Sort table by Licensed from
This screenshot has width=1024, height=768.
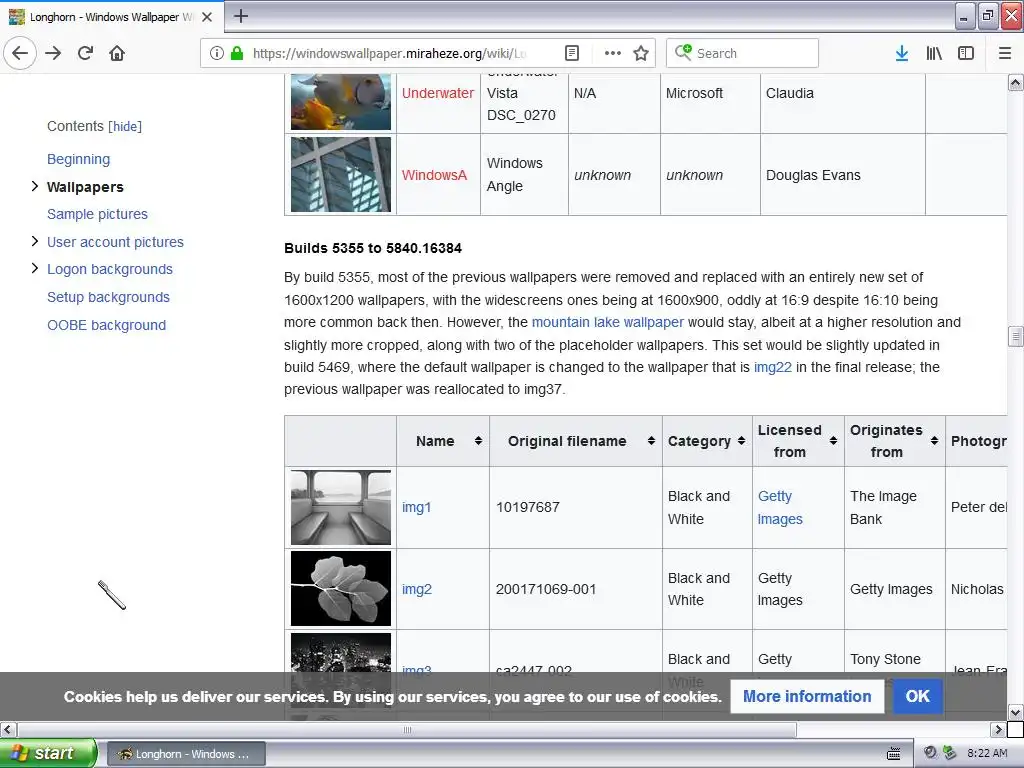[x=798, y=441]
